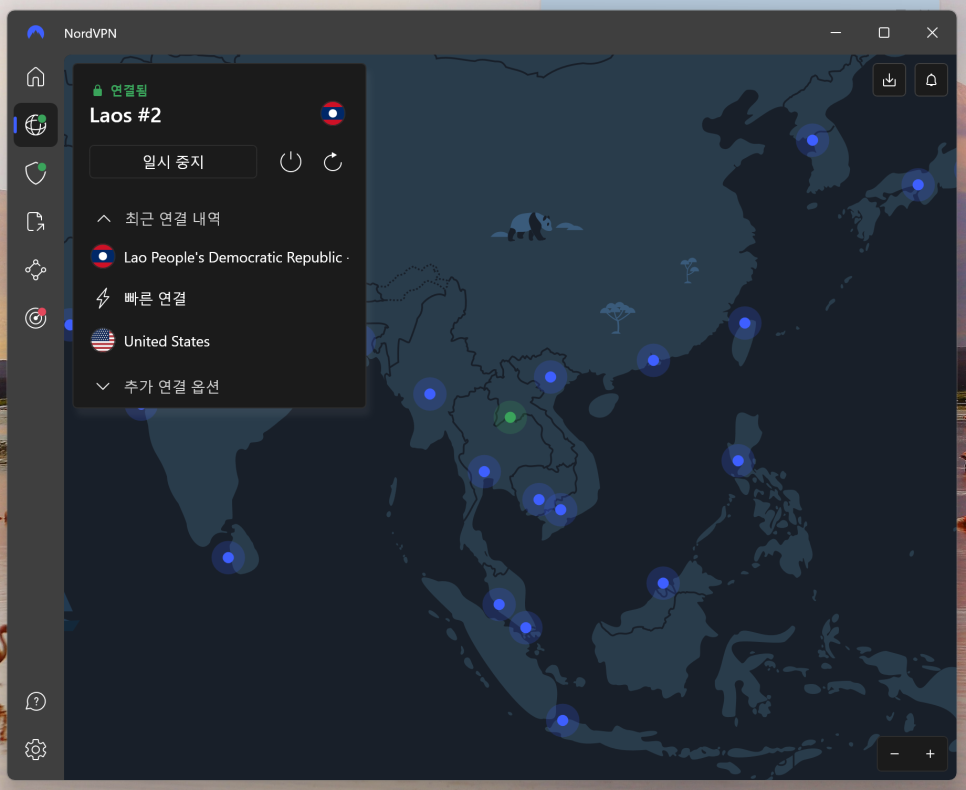Image resolution: width=966 pixels, height=790 pixels.
Task: Select the Myanmar server marker
Action: 430,394
